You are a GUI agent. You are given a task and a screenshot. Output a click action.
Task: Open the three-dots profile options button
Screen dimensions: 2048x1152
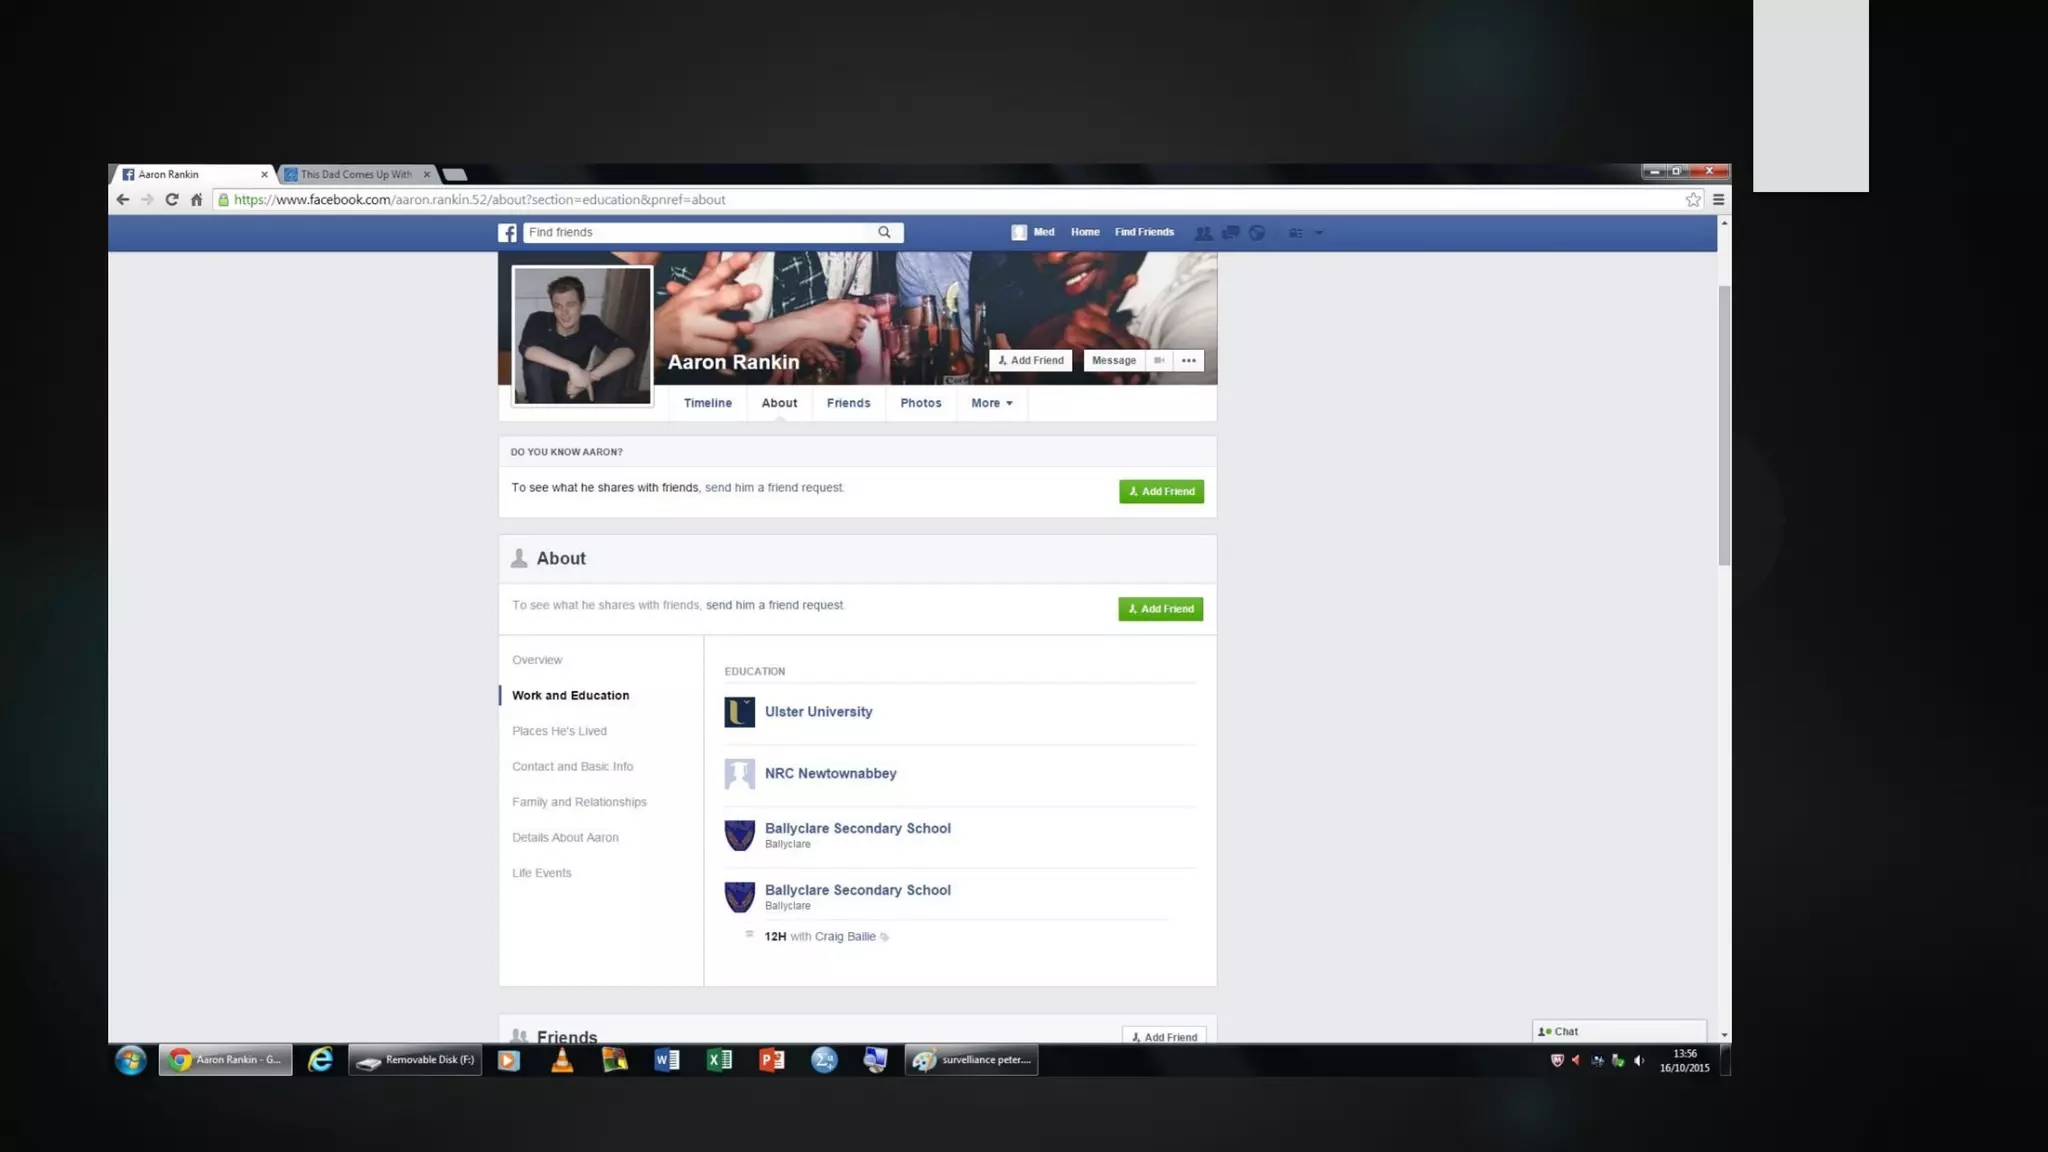coord(1188,361)
